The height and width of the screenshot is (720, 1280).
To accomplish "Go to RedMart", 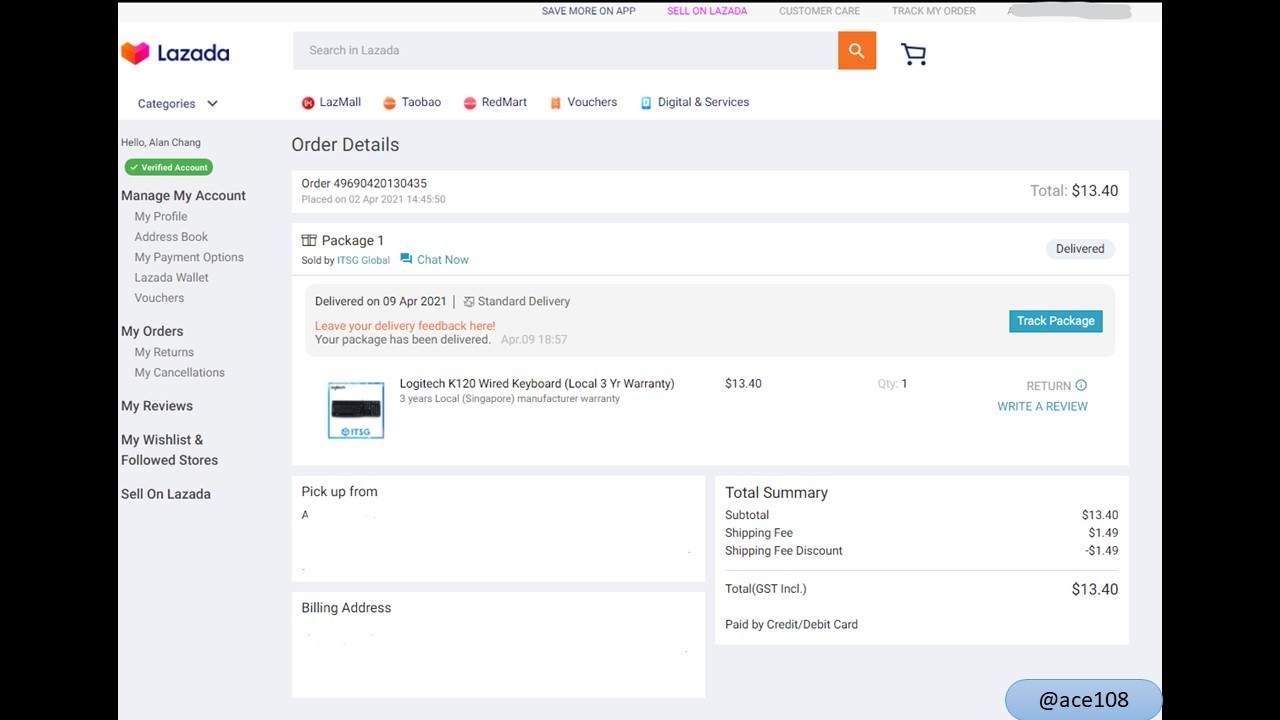I will [504, 102].
